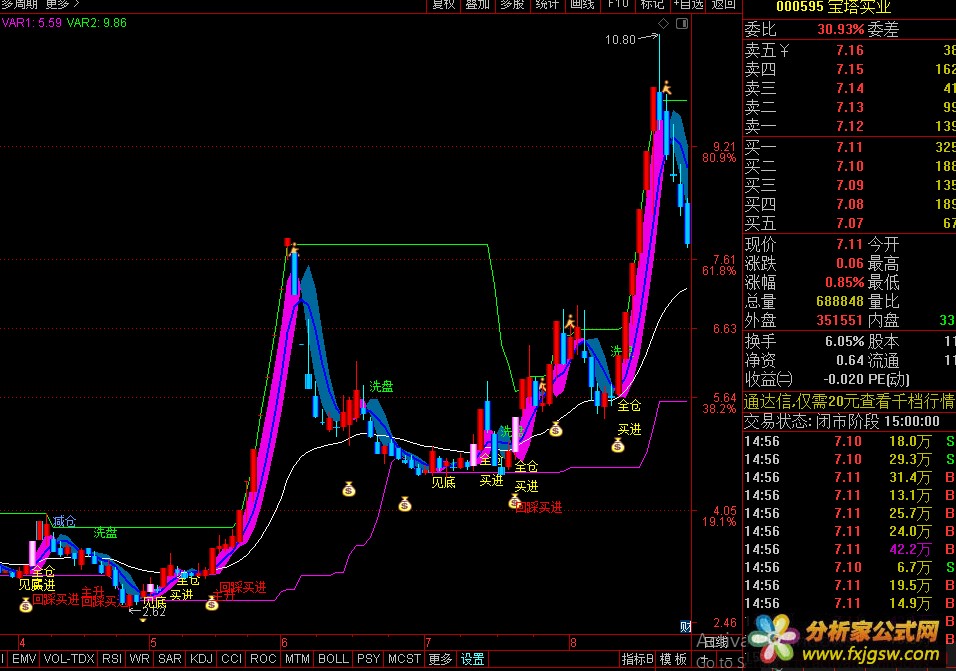Switch to the VOL-TDX indicator tab
The width and height of the screenshot is (956, 671).
tap(69, 659)
